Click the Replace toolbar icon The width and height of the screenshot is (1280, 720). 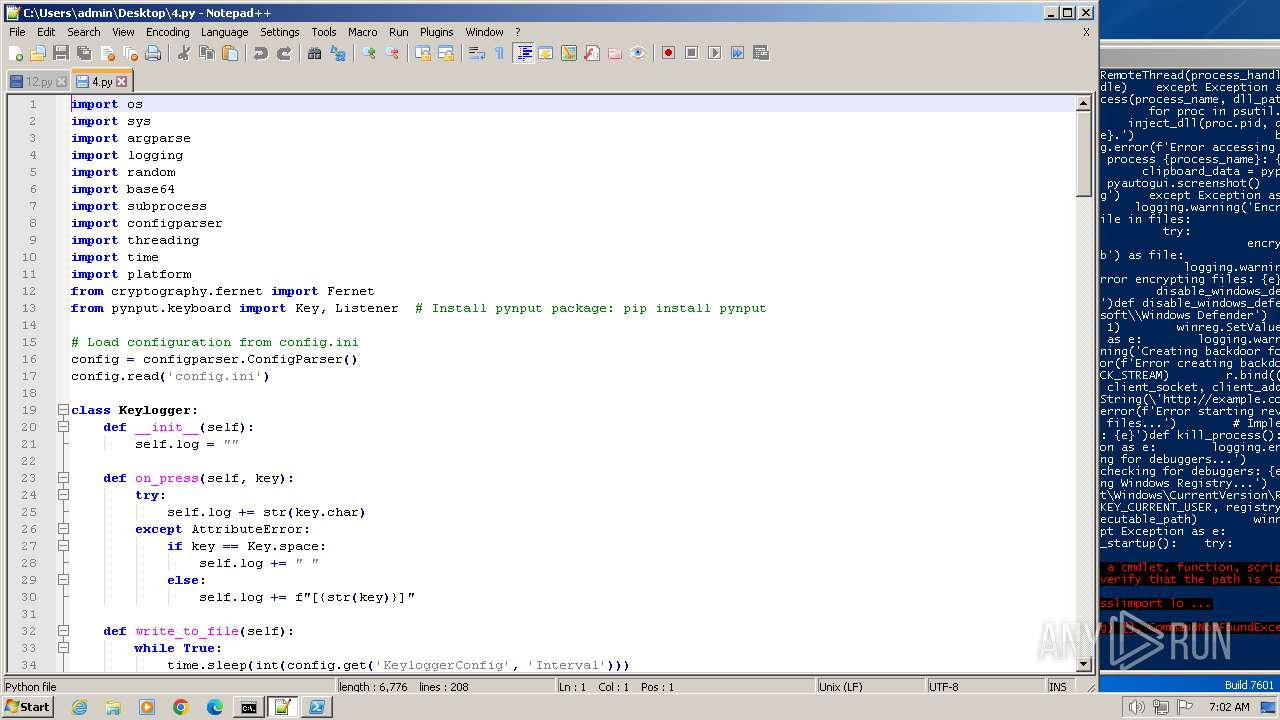tap(338, 53)
